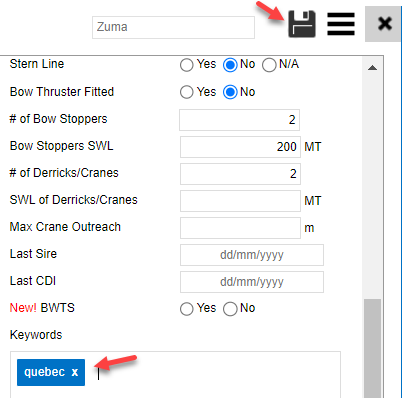Select No for Stern Line
Viewport: 402px width, 398px height.
tap(230, 65)
